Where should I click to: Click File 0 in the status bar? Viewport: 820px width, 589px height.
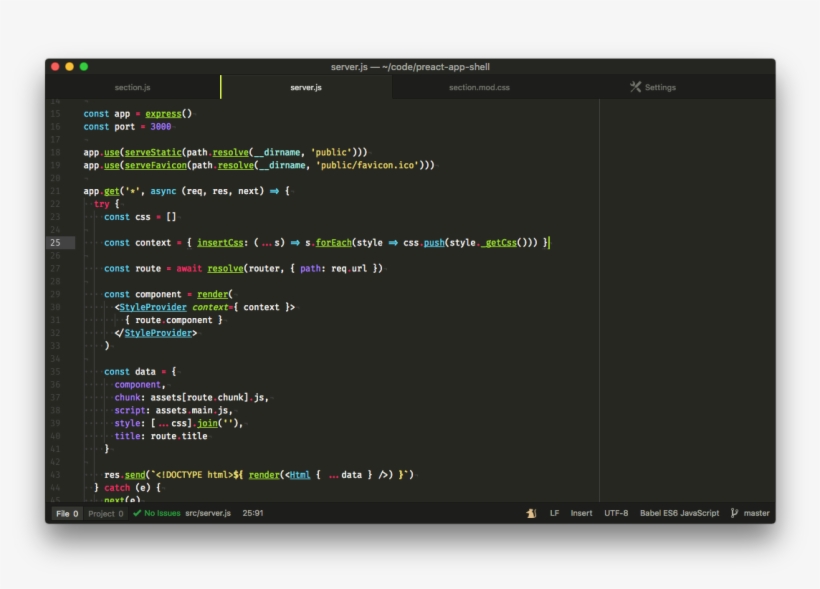66,512
